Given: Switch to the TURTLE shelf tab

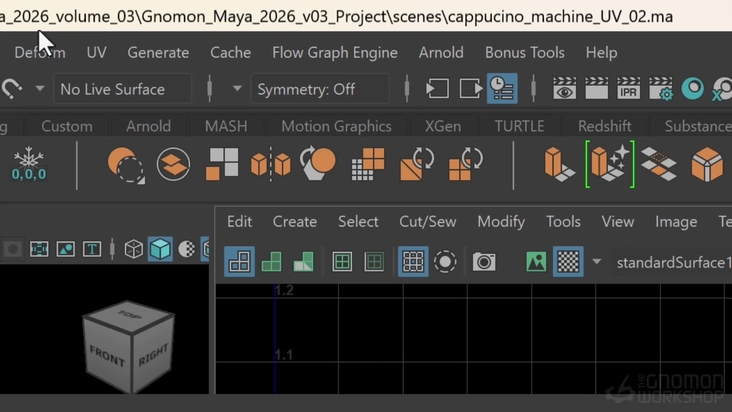Looking at the screenshot, I should point(519,126).
